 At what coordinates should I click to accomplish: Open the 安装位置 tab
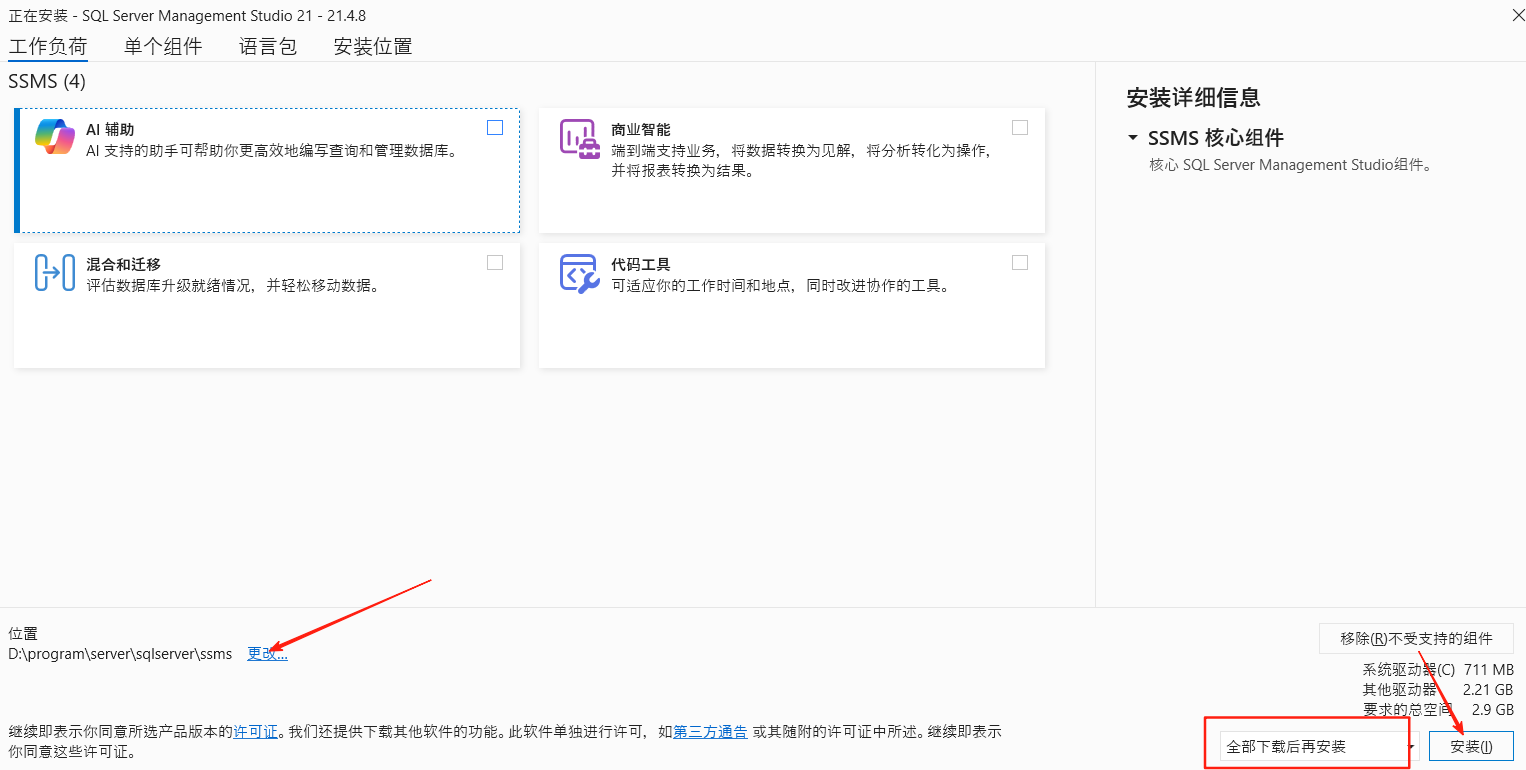pyautogui.click(x=373, y=46)
